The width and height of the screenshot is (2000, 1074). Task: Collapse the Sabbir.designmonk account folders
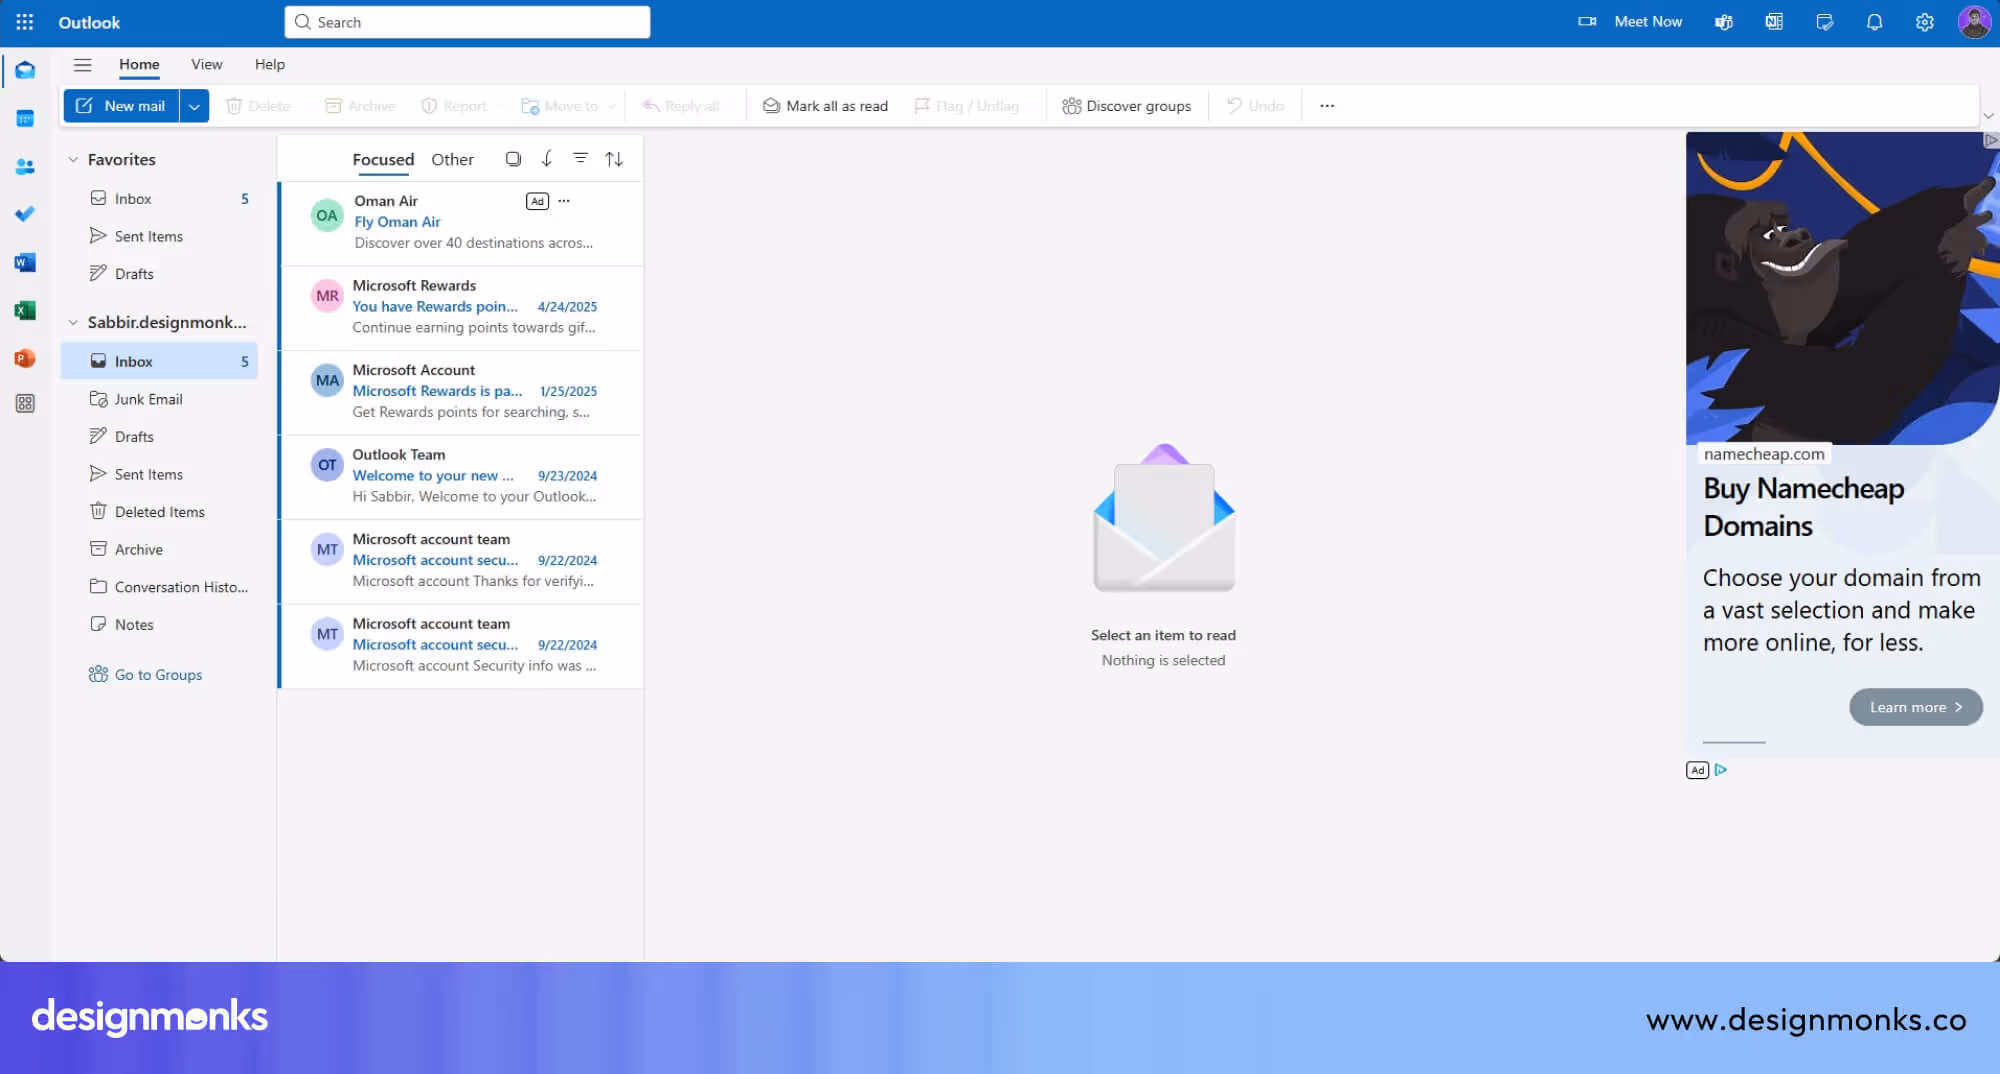pos(73,322)
